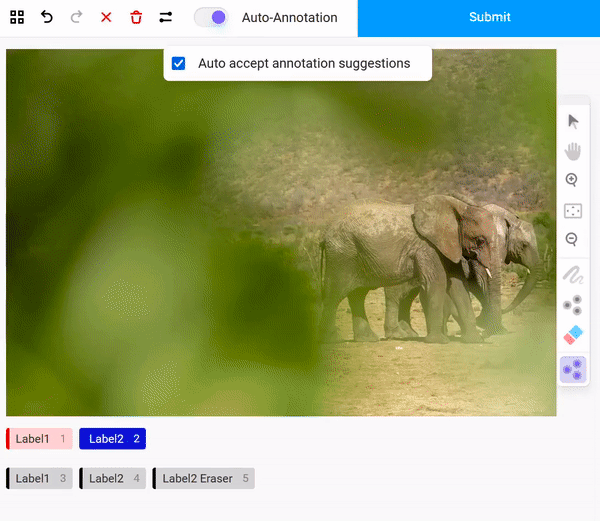Select the highlighted purple smart keypoint tool
Image resolution: width=600 pixels, height=521 pixels.
point(573,369)
